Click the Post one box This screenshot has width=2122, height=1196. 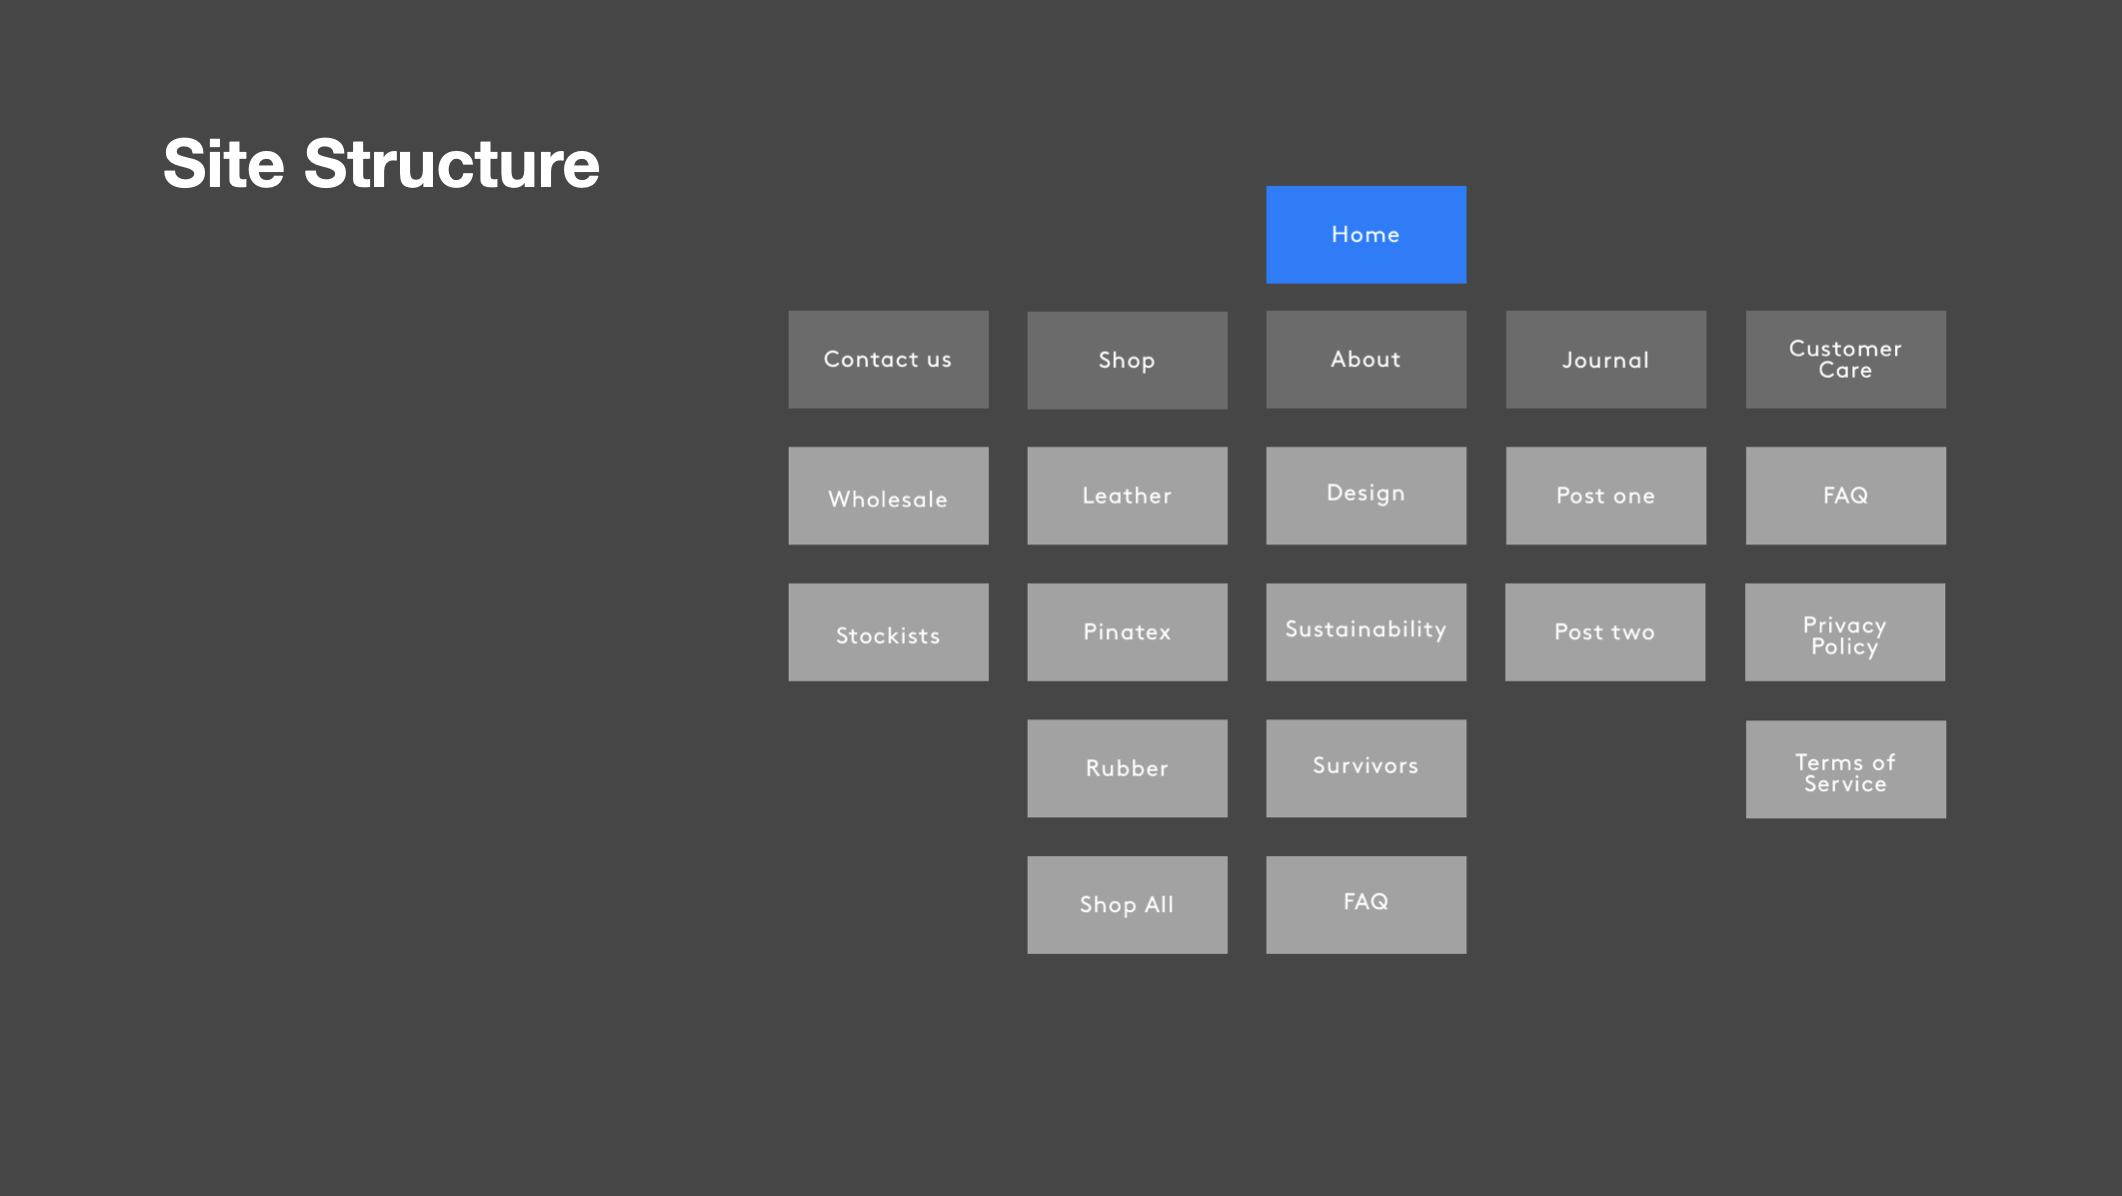point(1606,496)
